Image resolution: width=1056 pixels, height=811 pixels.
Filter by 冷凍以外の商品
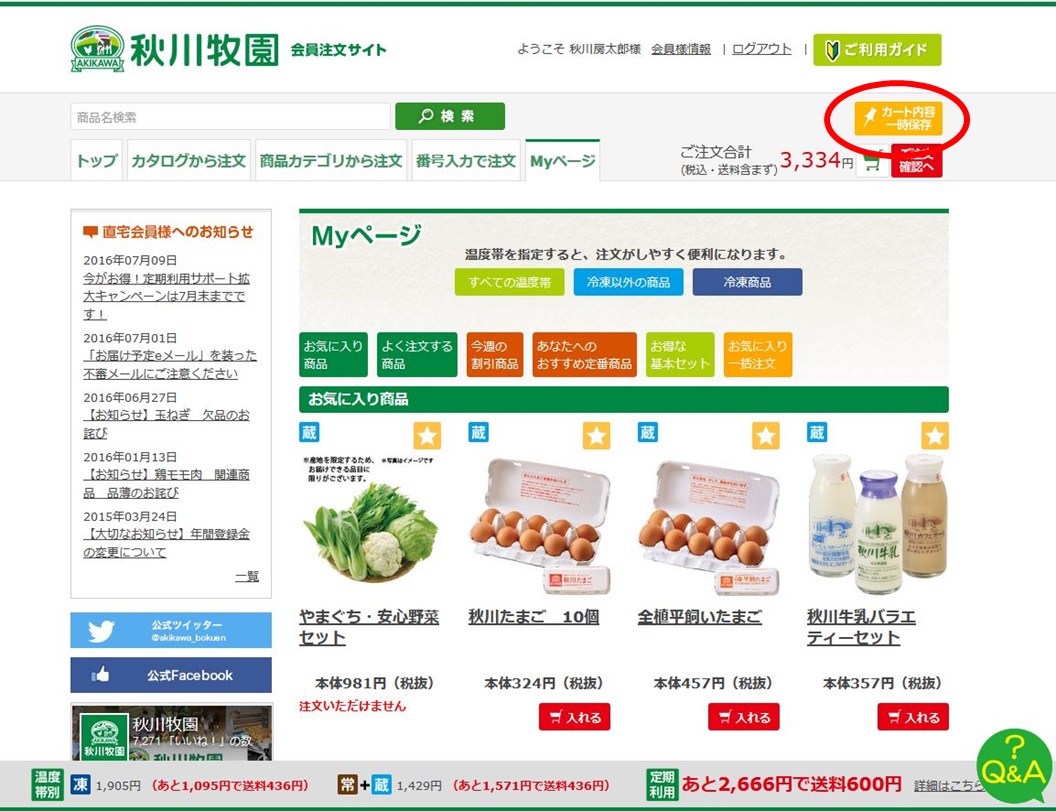coord(628,282)
